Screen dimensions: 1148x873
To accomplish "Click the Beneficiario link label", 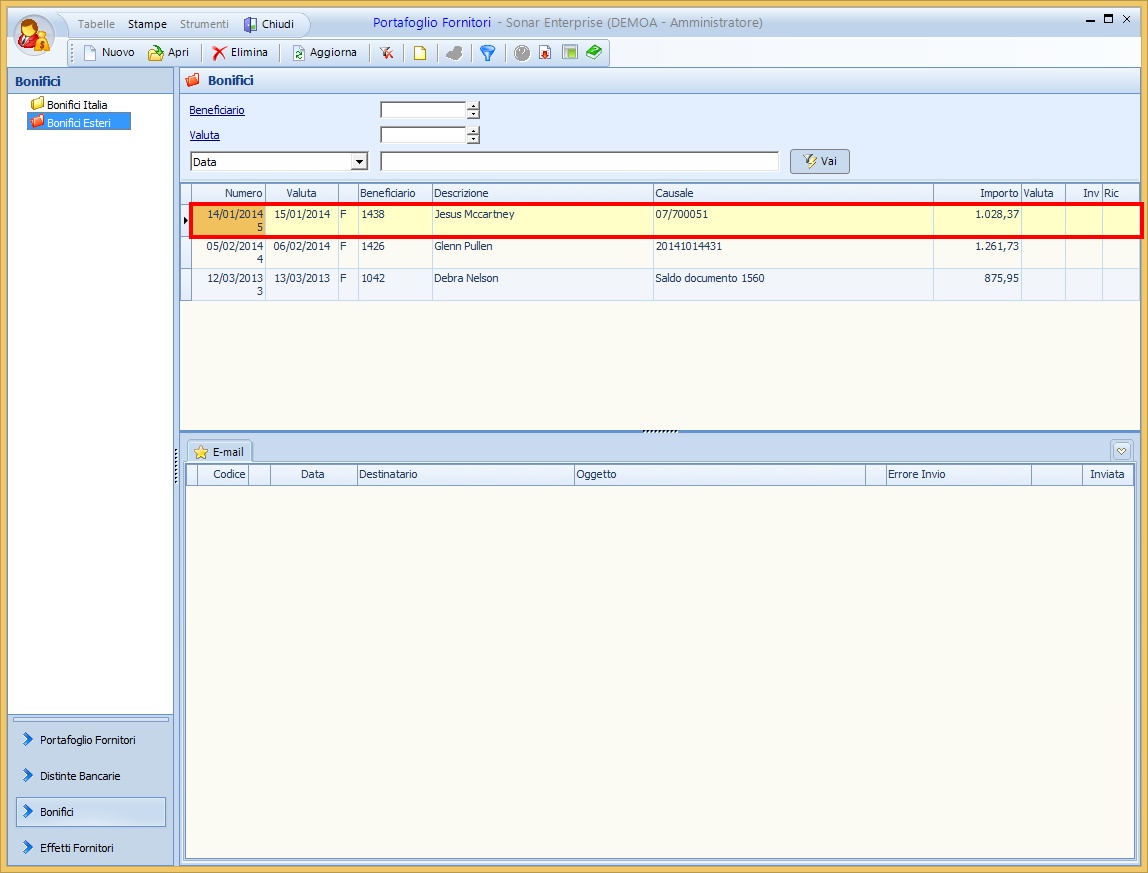I will coord(217,110).
